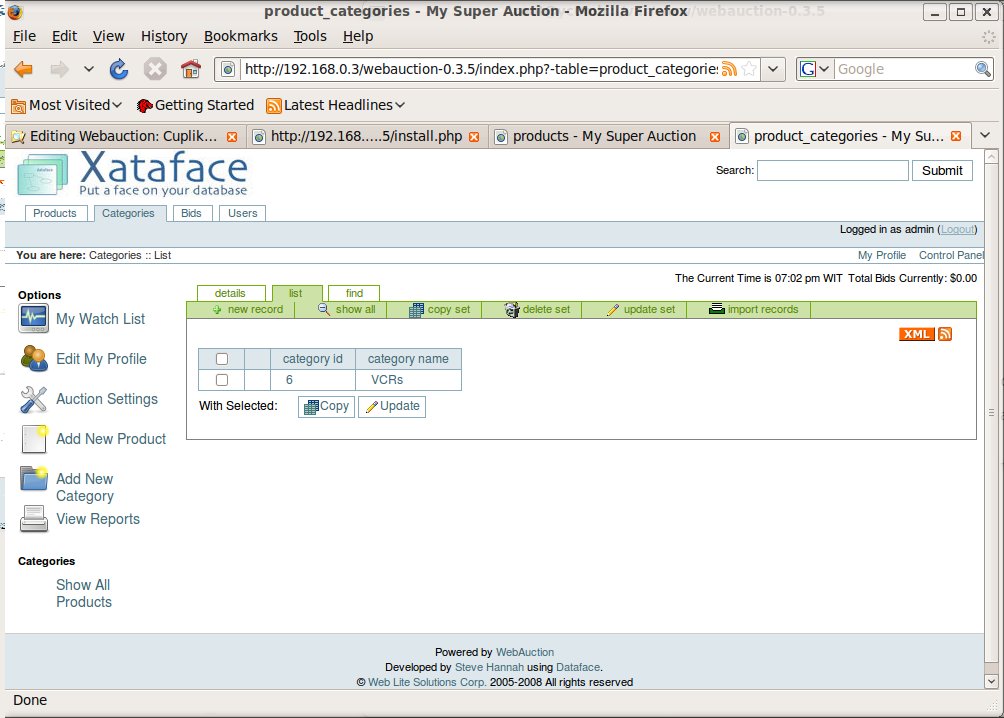The image size is (1004, 718).
Task: Click the Add New Product page icon
Action: coord(33,439)
